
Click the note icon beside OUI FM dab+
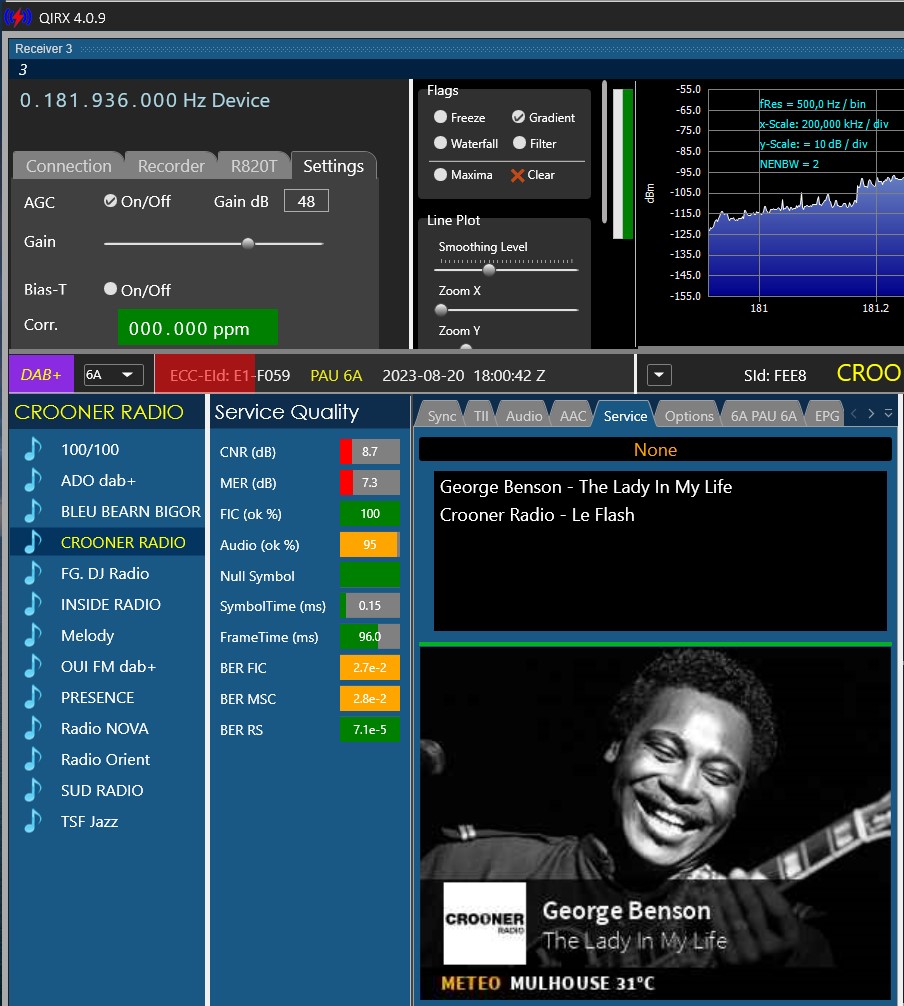click(33, 666)
